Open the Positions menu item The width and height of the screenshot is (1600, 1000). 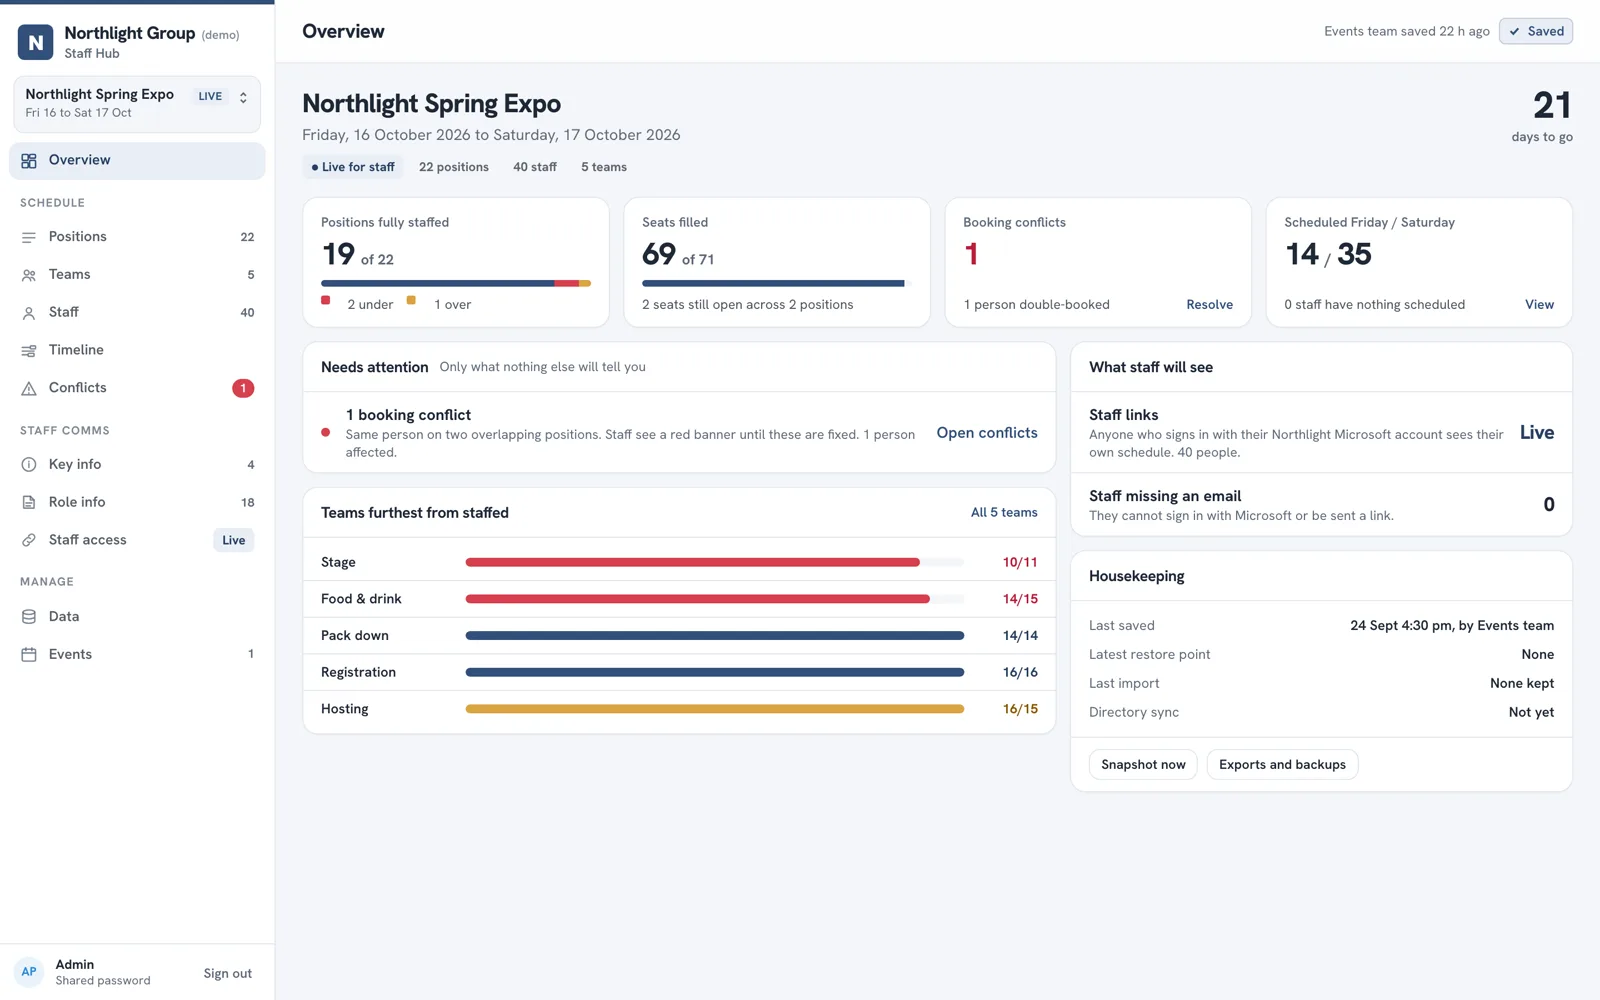tap(137, 237)
